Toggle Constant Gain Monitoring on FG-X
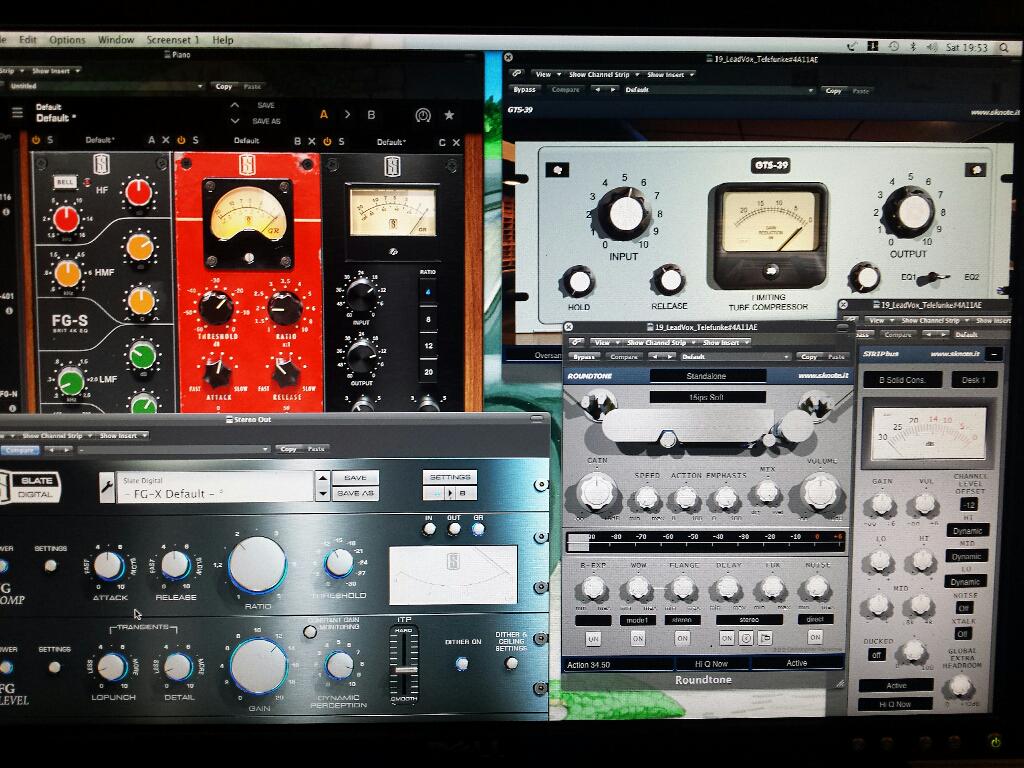 point(310,632)
